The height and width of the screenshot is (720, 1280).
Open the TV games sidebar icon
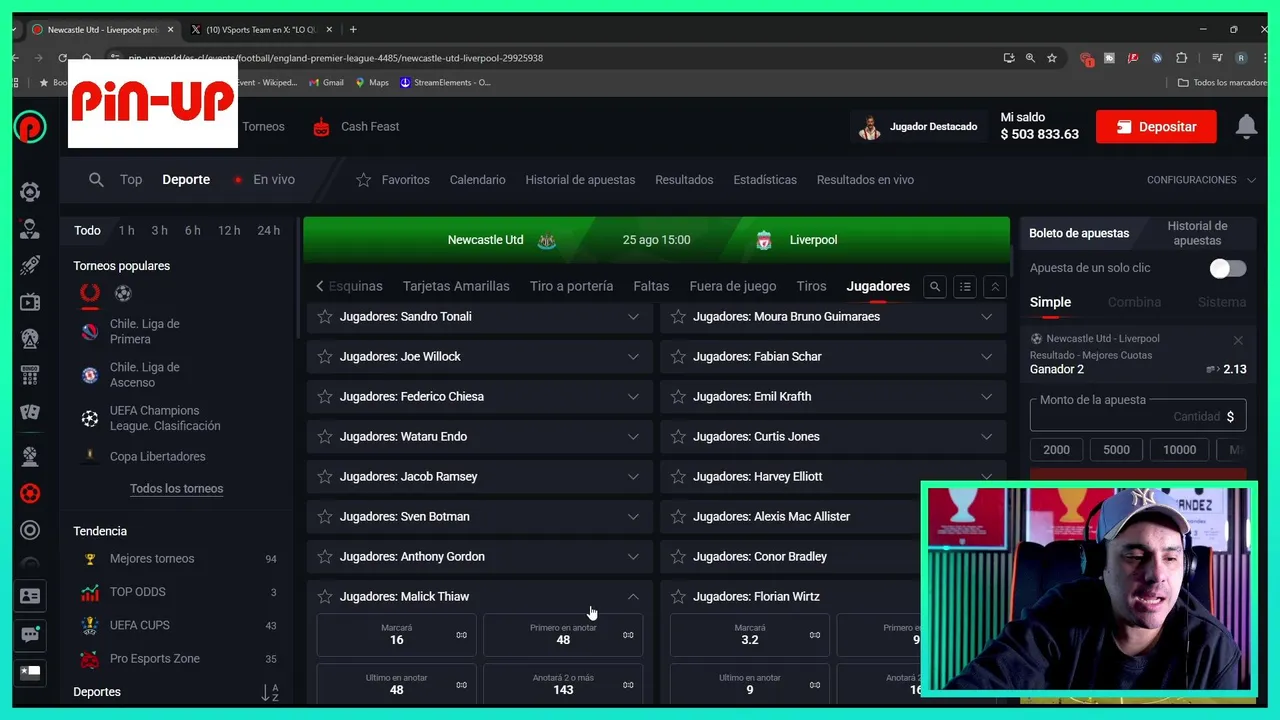(x=30, y=302)
